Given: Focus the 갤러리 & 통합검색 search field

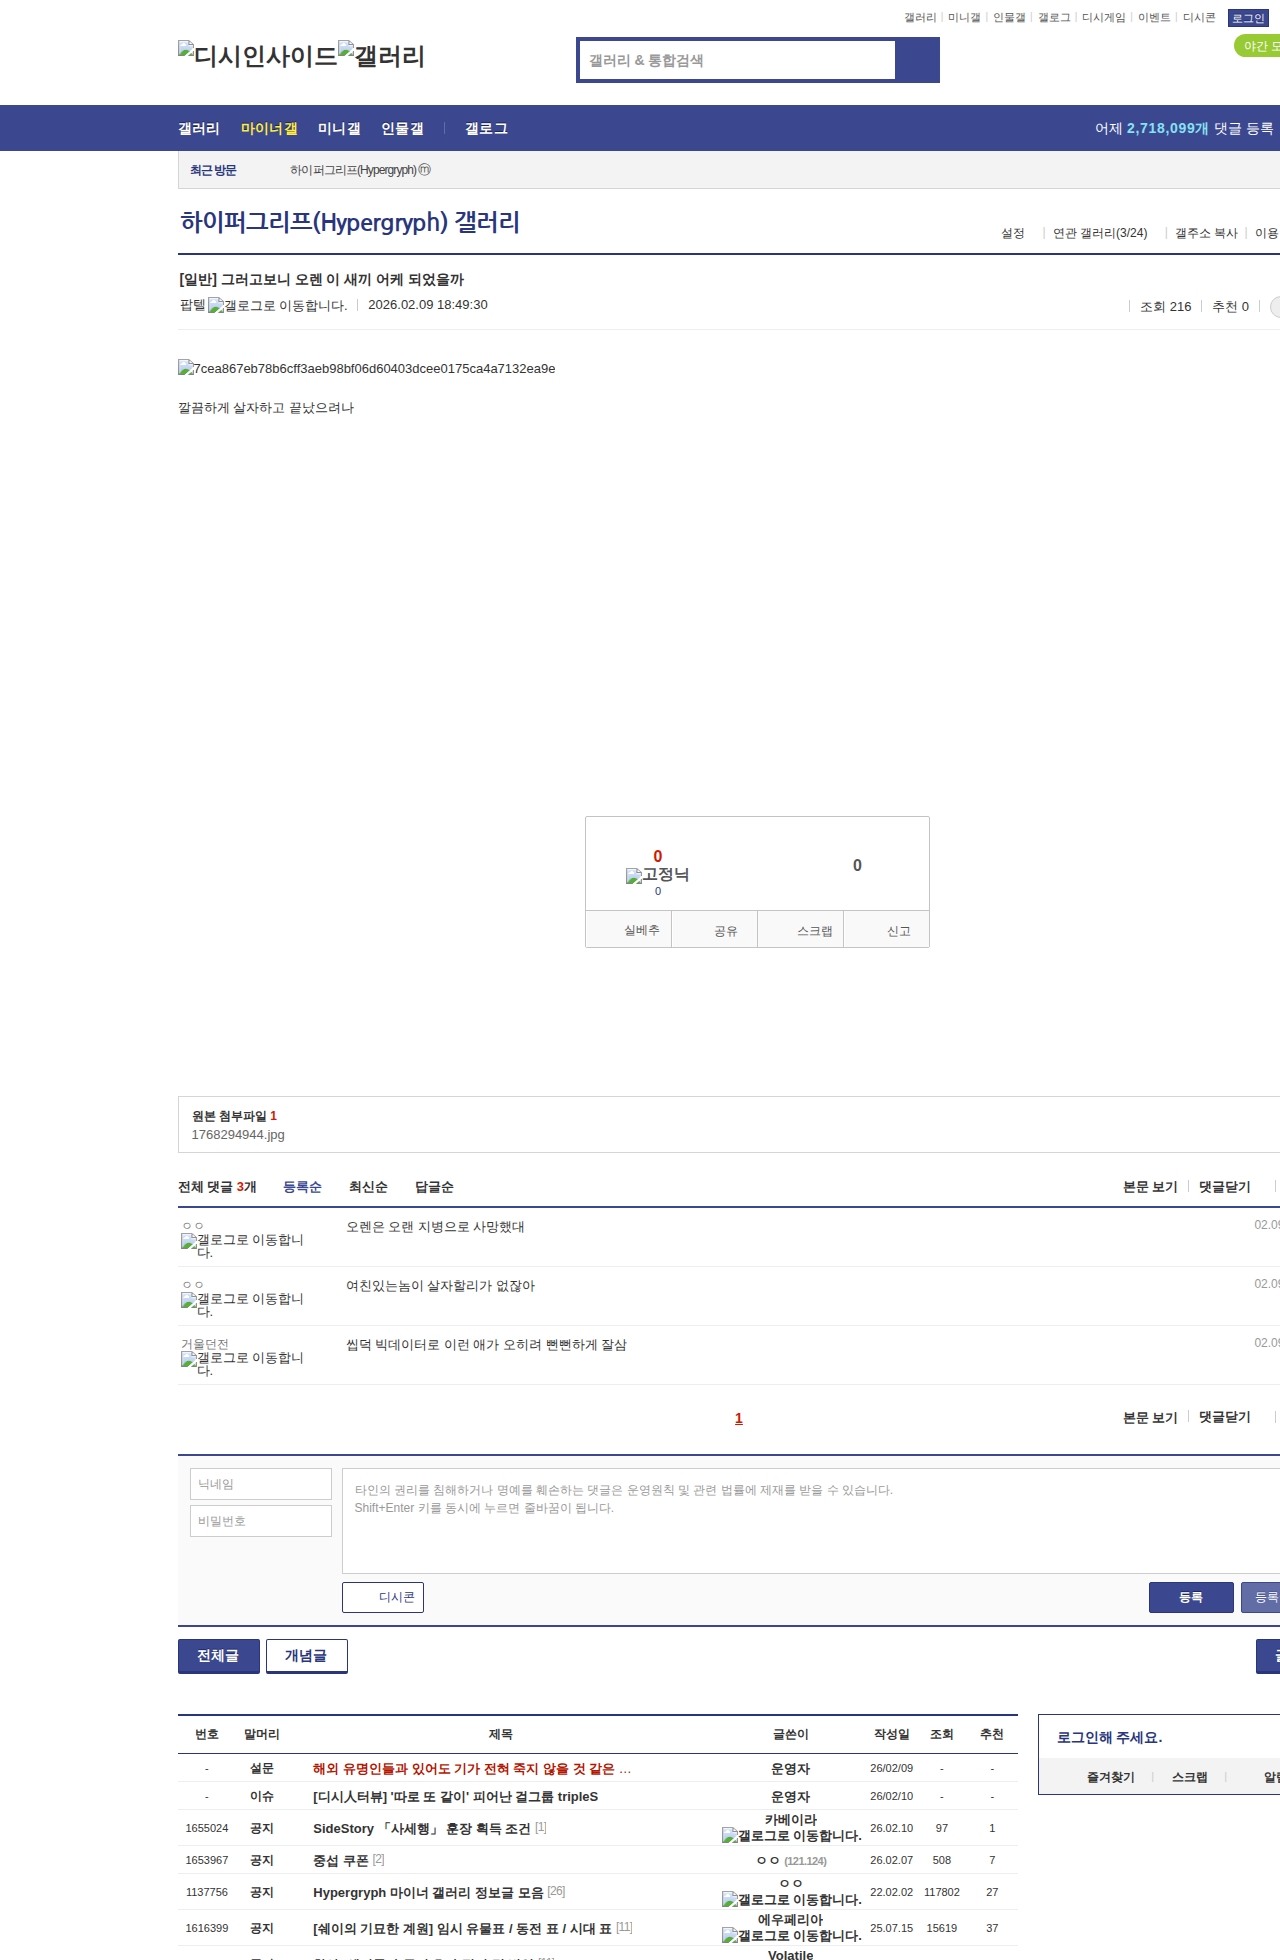Looking at the screenshot, I should [737, 60].
